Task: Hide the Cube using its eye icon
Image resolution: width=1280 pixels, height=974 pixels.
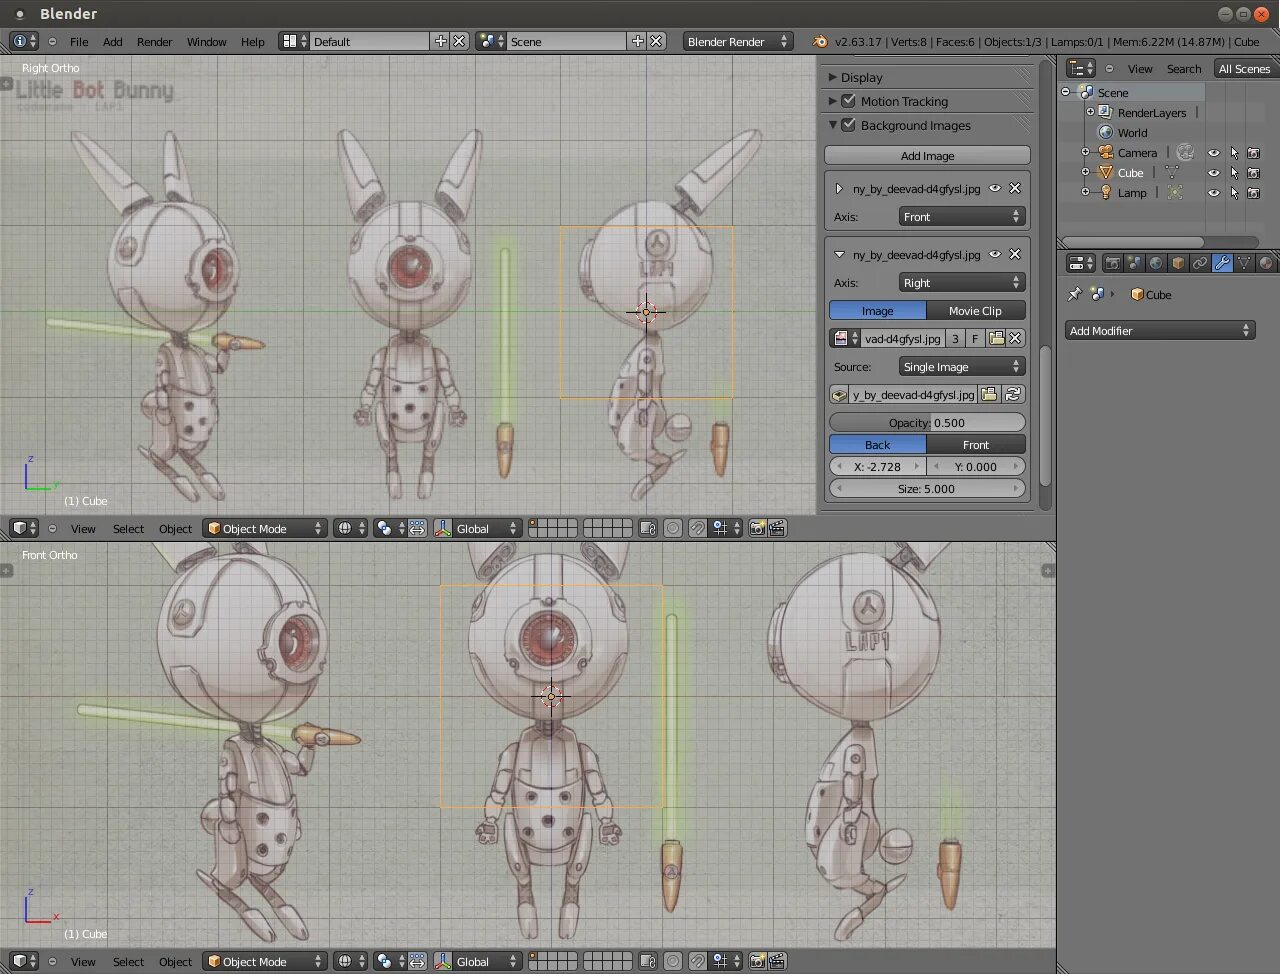Action: pos(1213,173)
